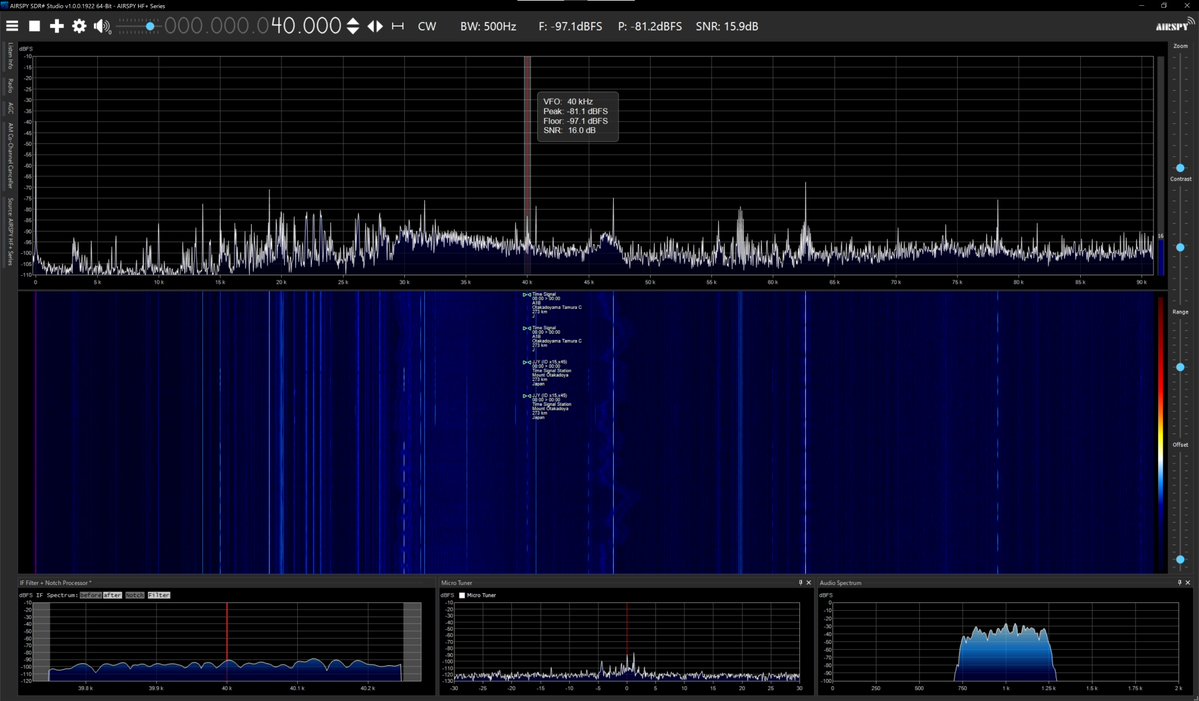Viewport: 1199px width, 701px height.
Task: Click the BW: 500Hz bandwidth readout
Action: [488, 26]
